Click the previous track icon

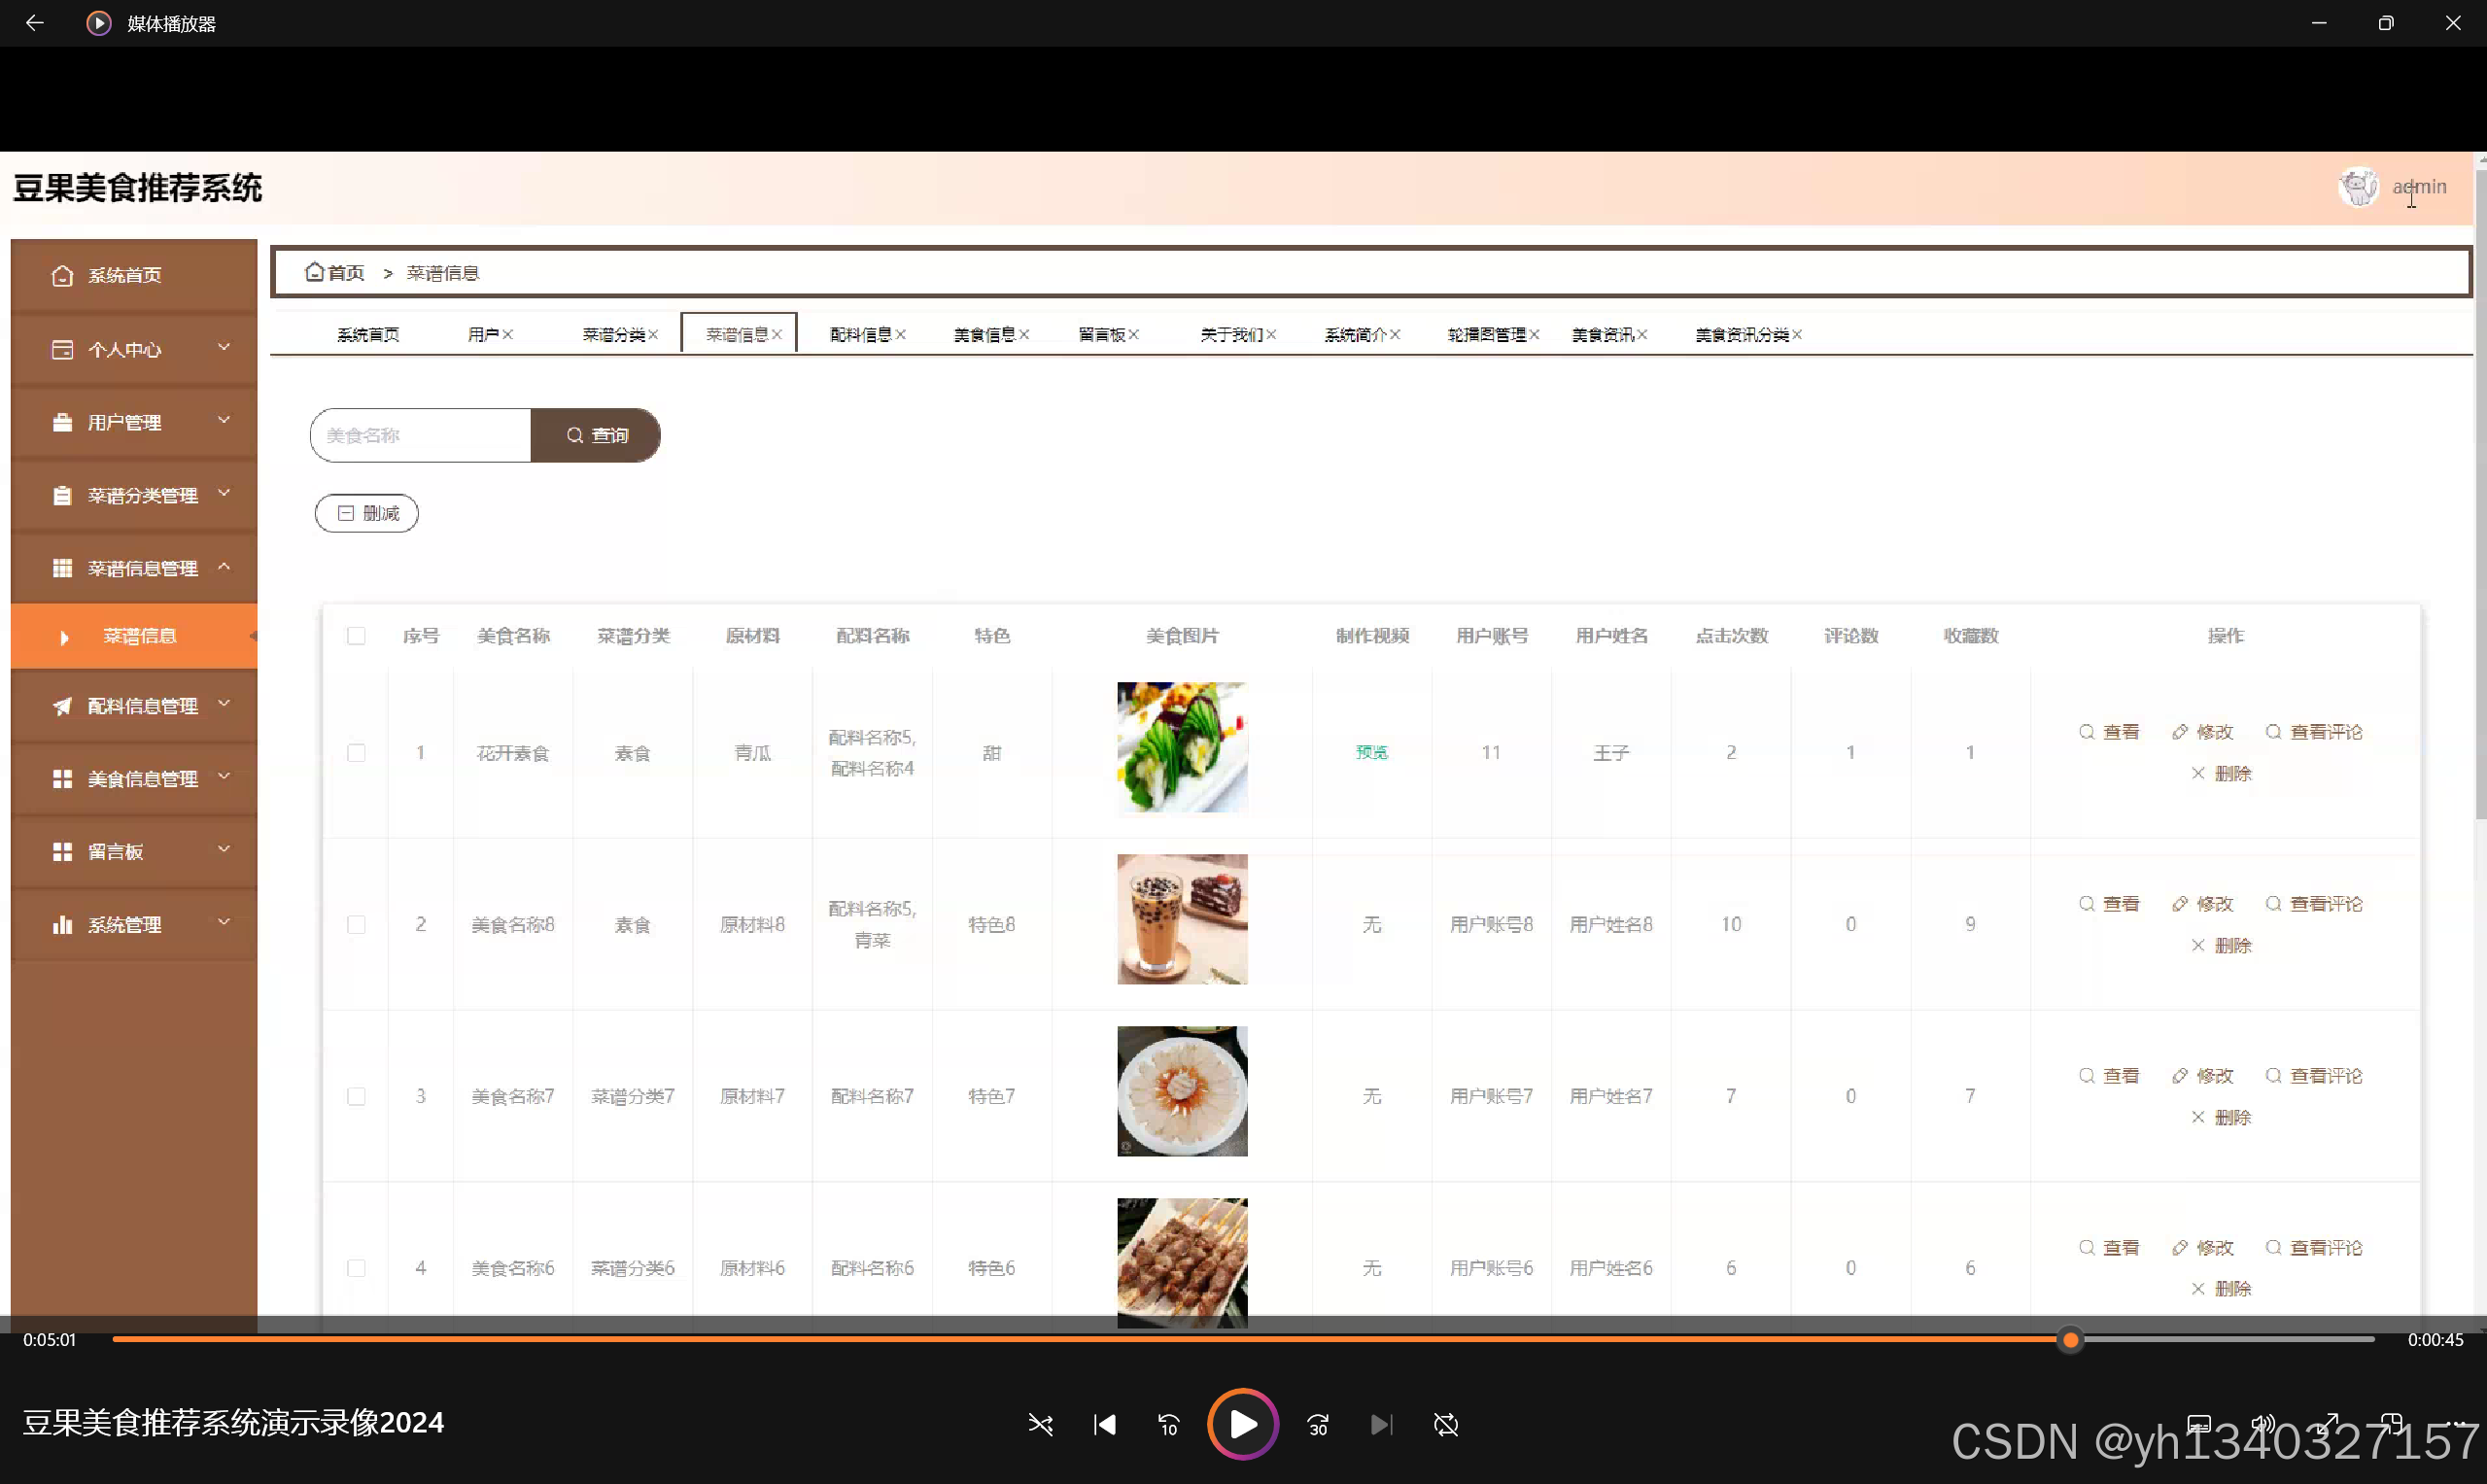pyautogui.click(x=1105, y=1424)
